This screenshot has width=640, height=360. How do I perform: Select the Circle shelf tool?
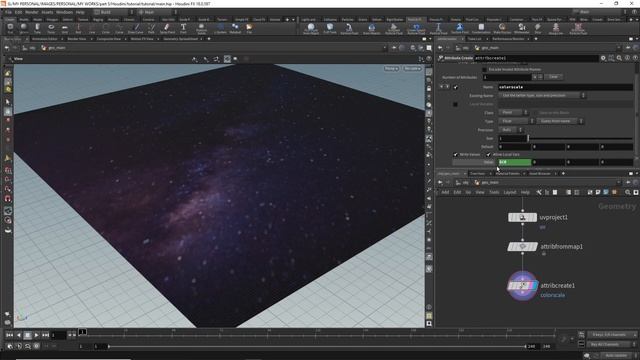pyautogui.click(x=106, y=28)
